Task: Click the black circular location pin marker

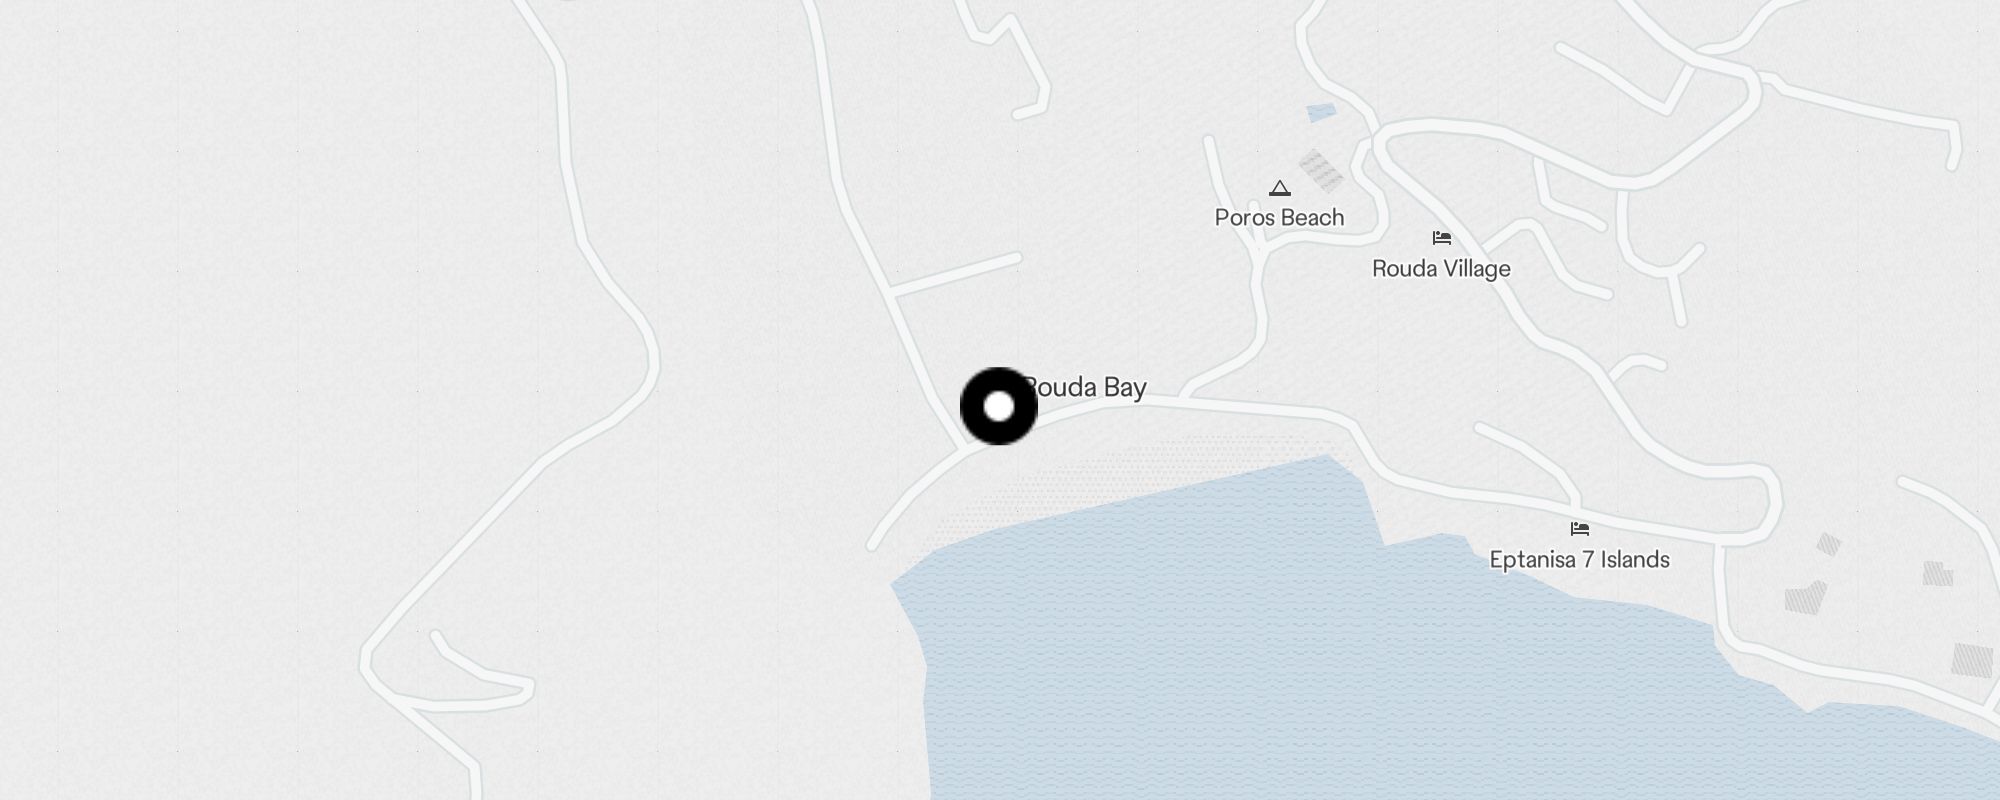Action: click(999, 406)
